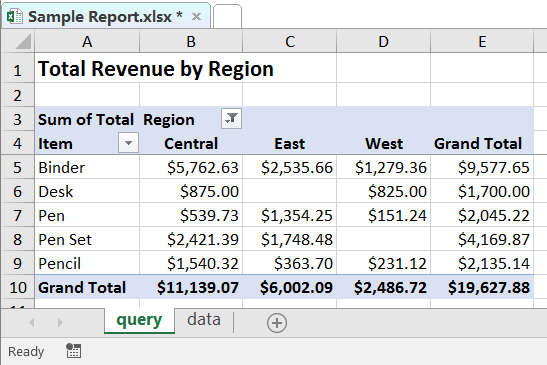Select row 5 header
This screenshot has height=365, width=547.
[x=18, y=167]
